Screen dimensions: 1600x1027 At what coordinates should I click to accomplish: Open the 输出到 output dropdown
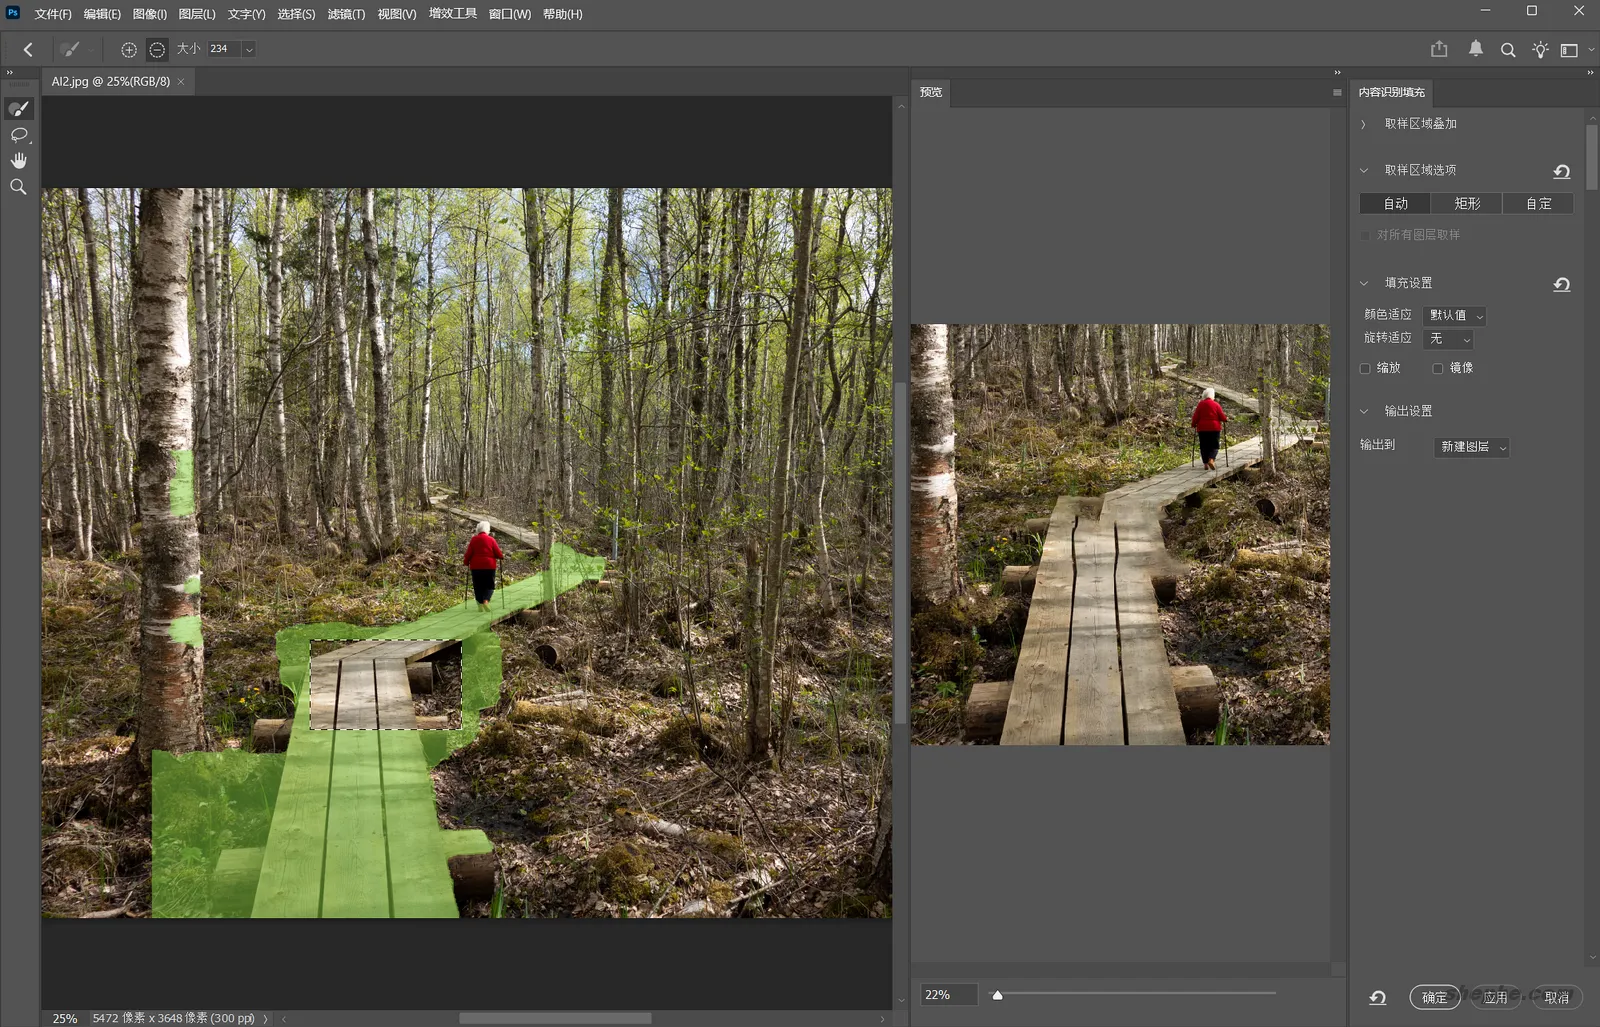point(1472,447)
